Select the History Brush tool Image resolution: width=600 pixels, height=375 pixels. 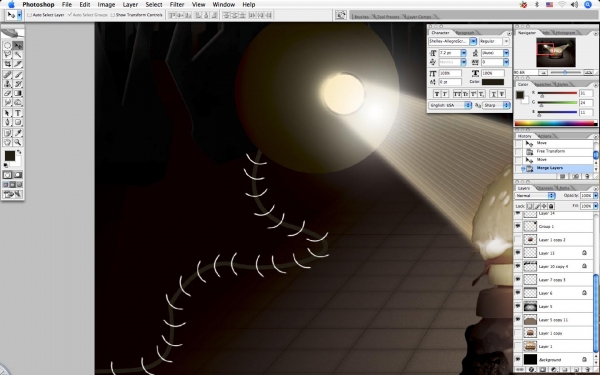point(18,84)
